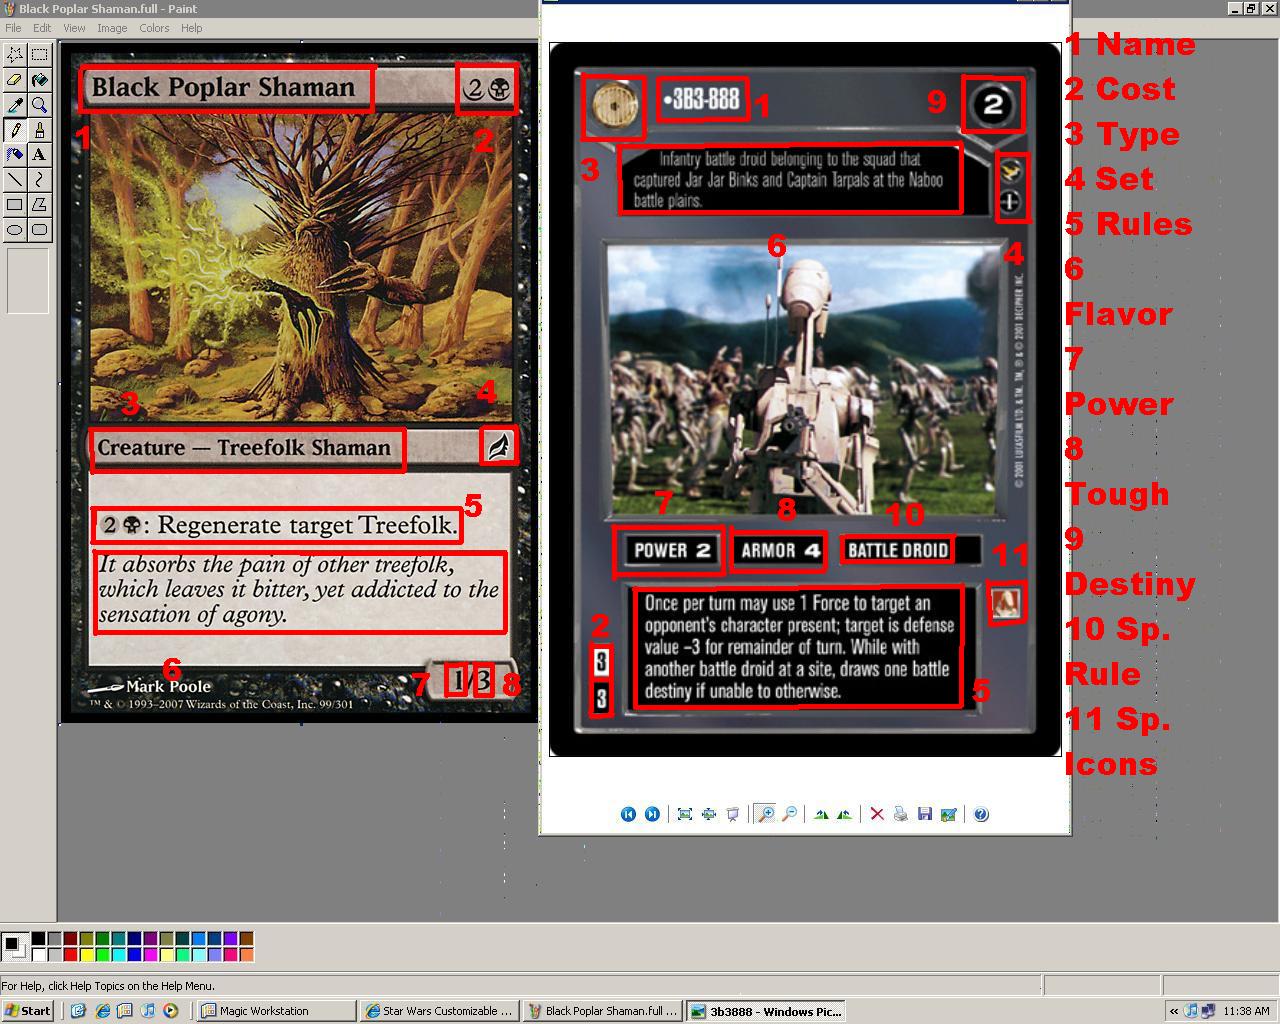Pick white from the color palette

(38, 954)
